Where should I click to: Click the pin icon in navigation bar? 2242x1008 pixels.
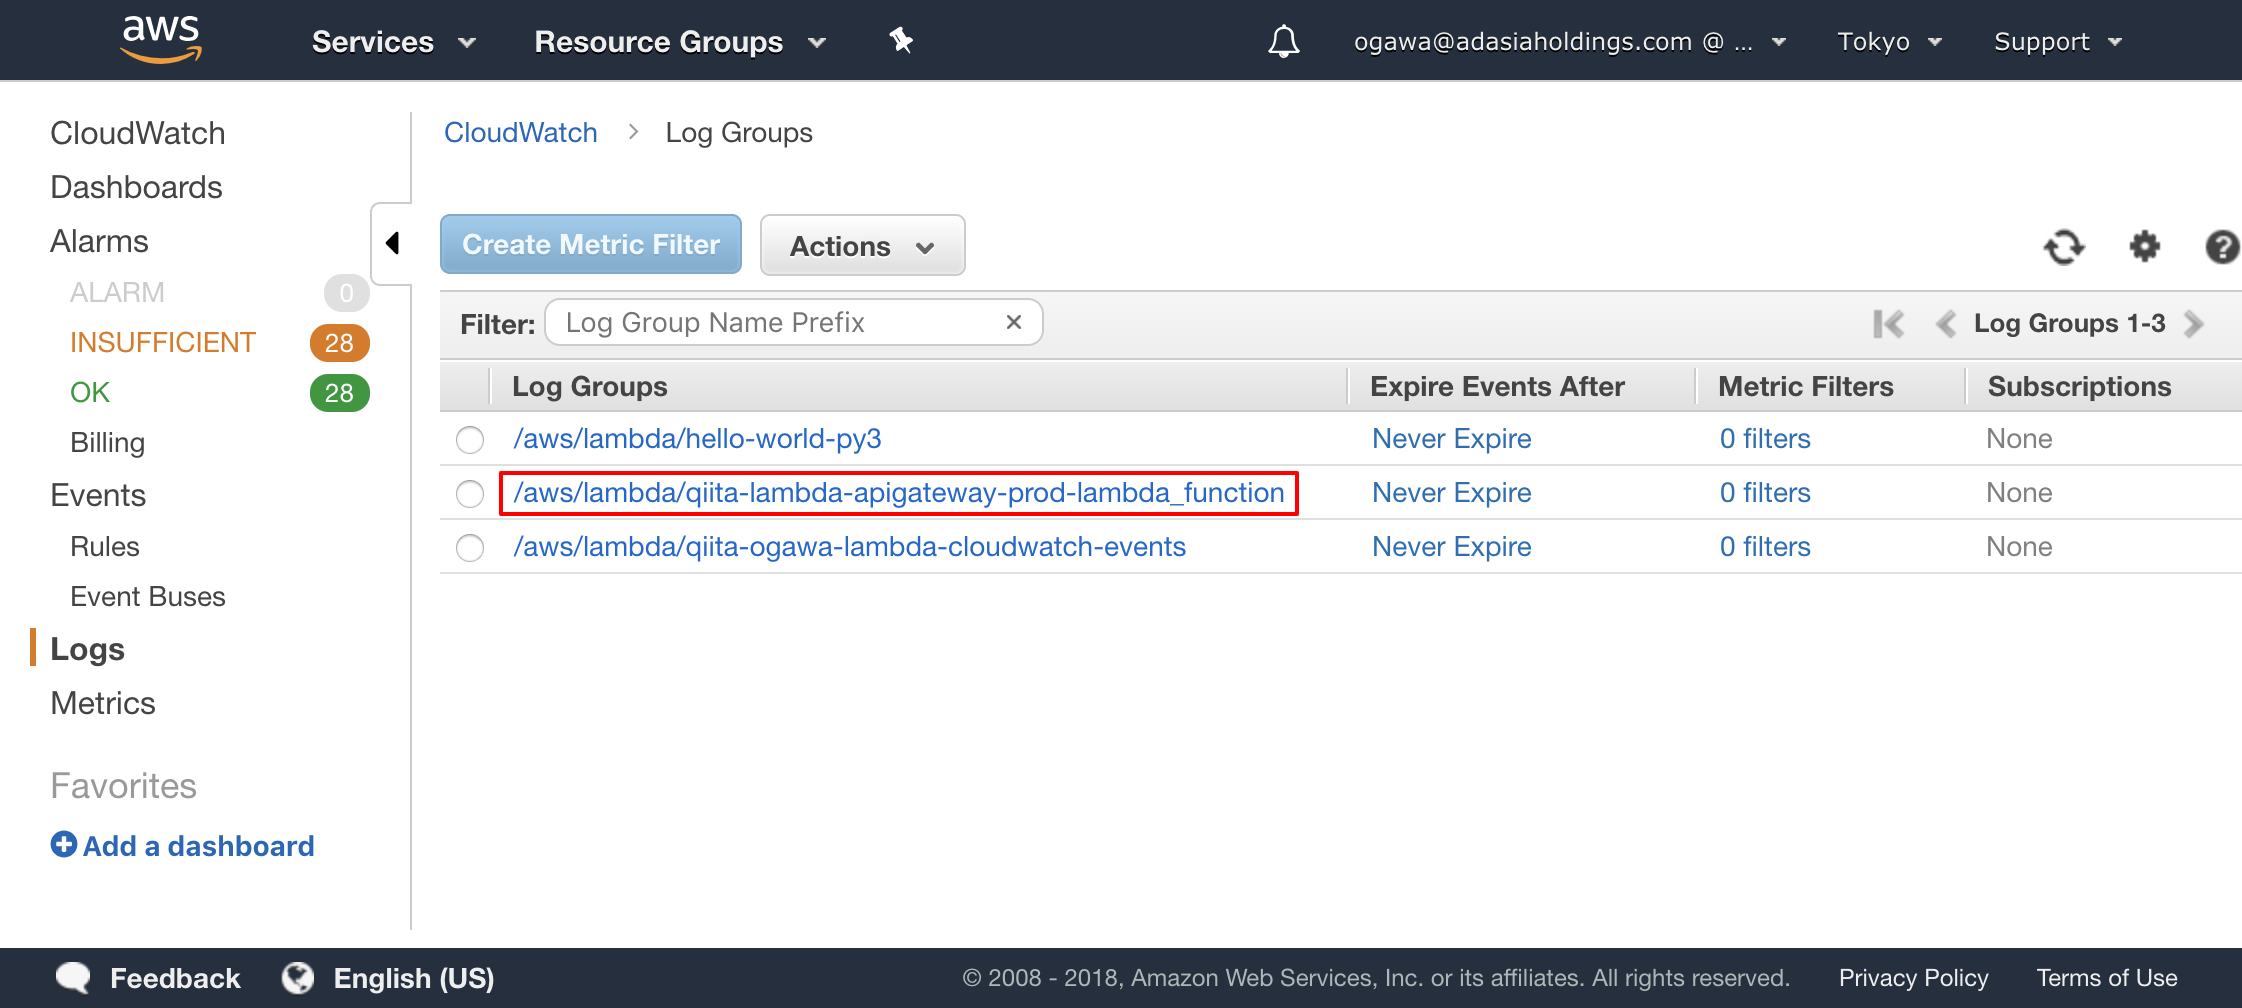click(x=900, y=40)
